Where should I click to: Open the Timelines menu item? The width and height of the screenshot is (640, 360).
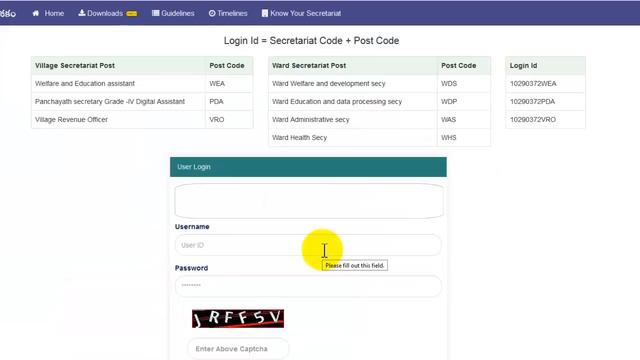228,13
